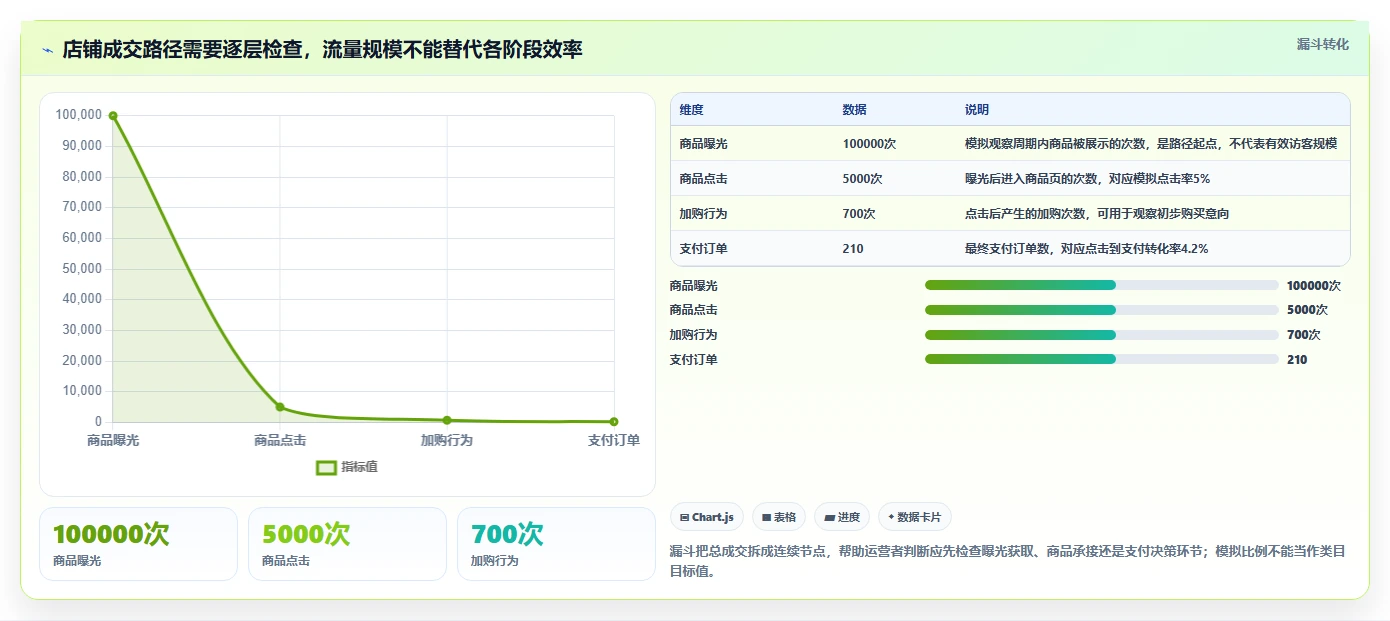Click the 指标值 legend label
Image resolution: width=1390 pixels, height=621 pixels.
(359, 467)
